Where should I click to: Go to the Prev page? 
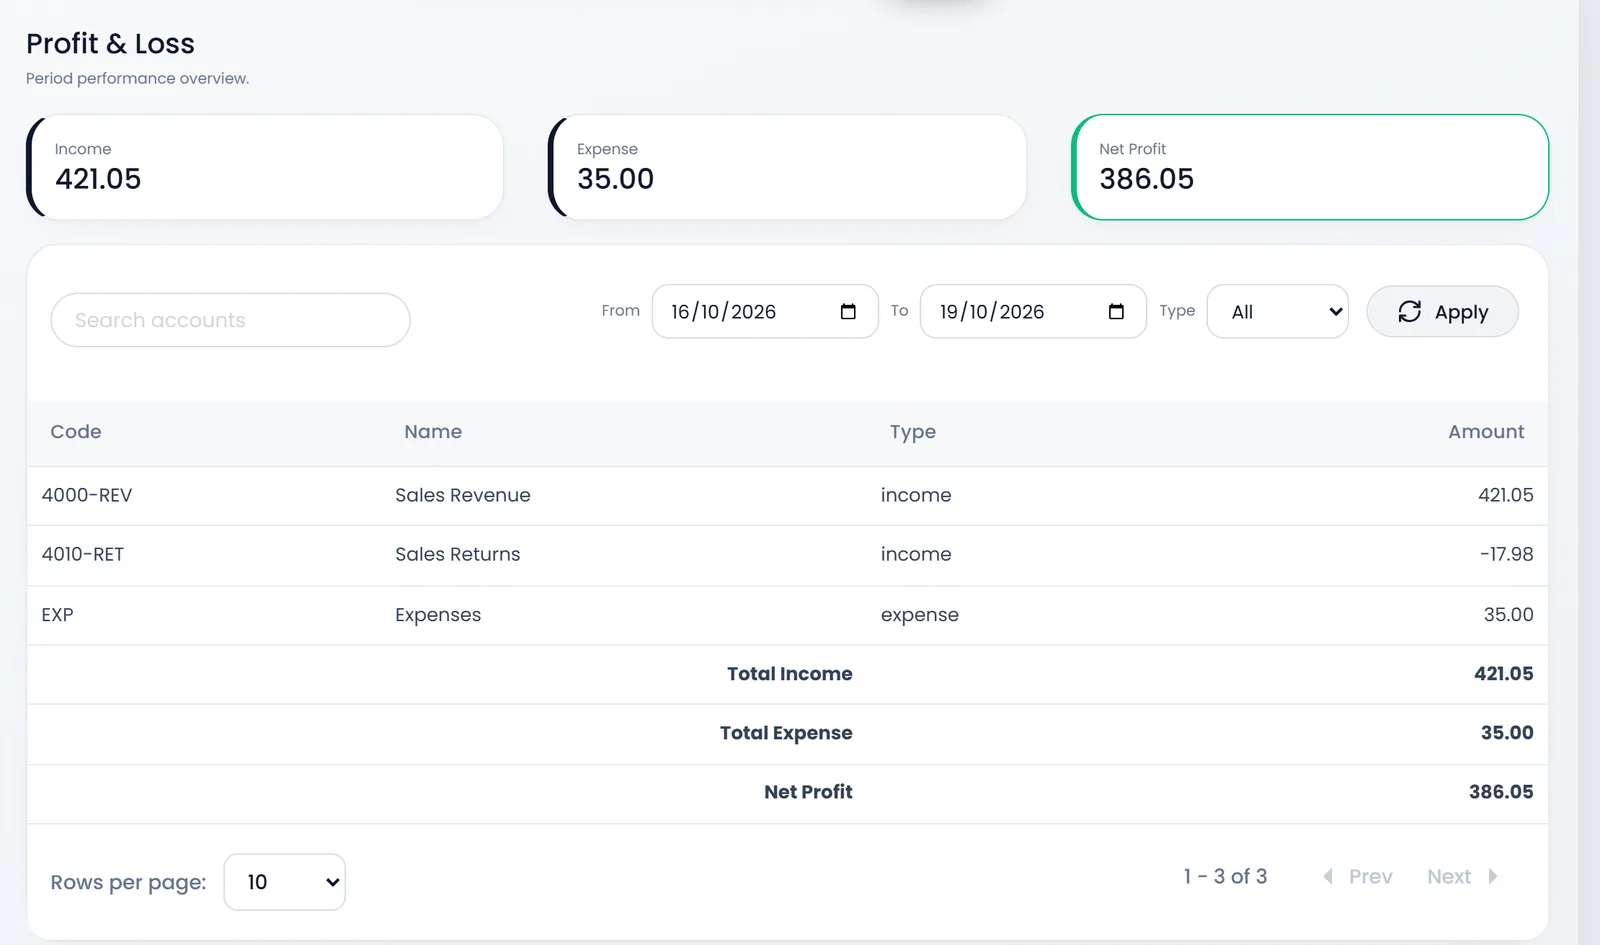click(1357, 877)
